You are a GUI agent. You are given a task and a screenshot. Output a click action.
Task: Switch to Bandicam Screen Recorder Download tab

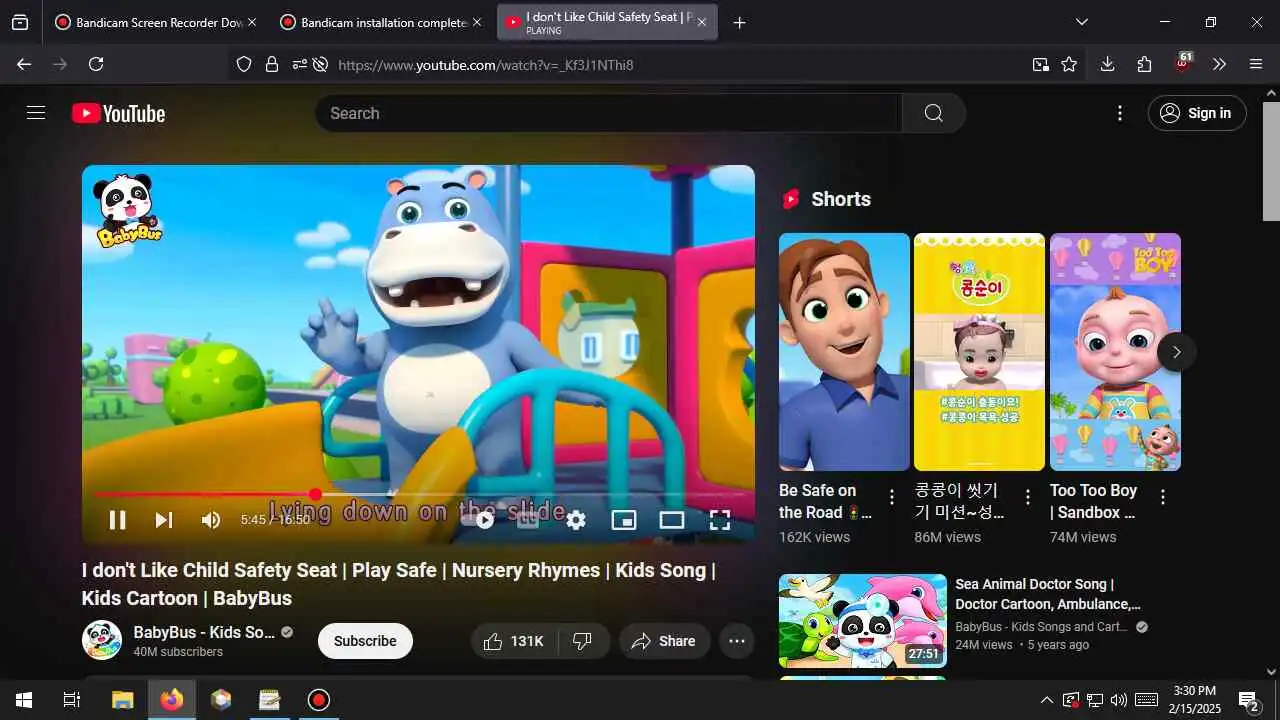point(156,22)
